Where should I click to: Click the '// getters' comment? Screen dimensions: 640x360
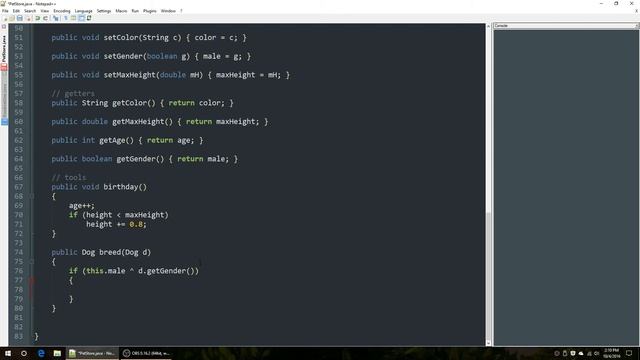[73, 93]
